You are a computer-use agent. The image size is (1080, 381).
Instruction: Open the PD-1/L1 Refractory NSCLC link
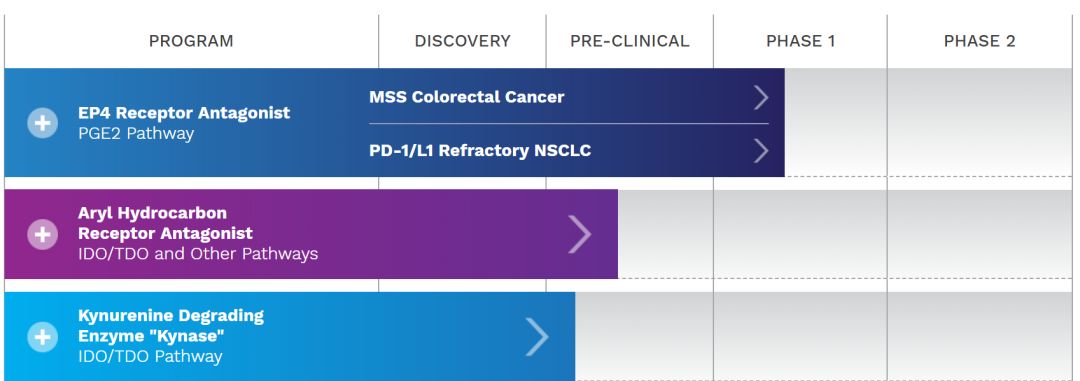point(480,151)
